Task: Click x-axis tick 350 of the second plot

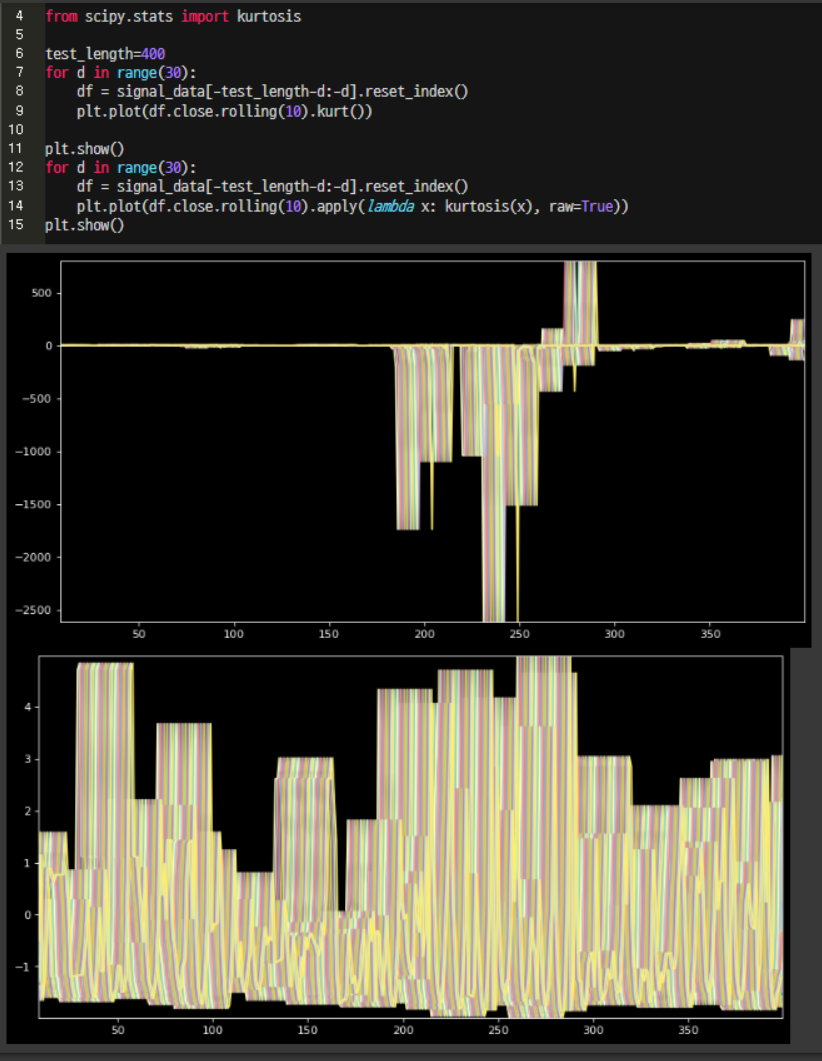Action: [689, 1030]
